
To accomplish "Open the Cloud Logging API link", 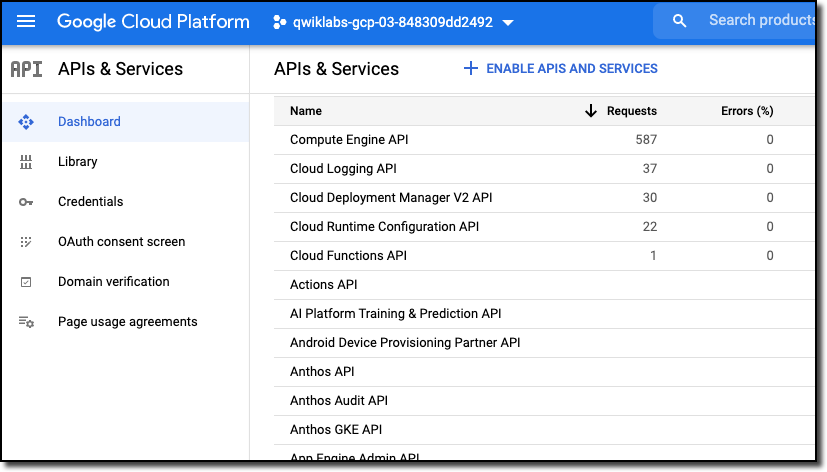I will pos(343,169).
